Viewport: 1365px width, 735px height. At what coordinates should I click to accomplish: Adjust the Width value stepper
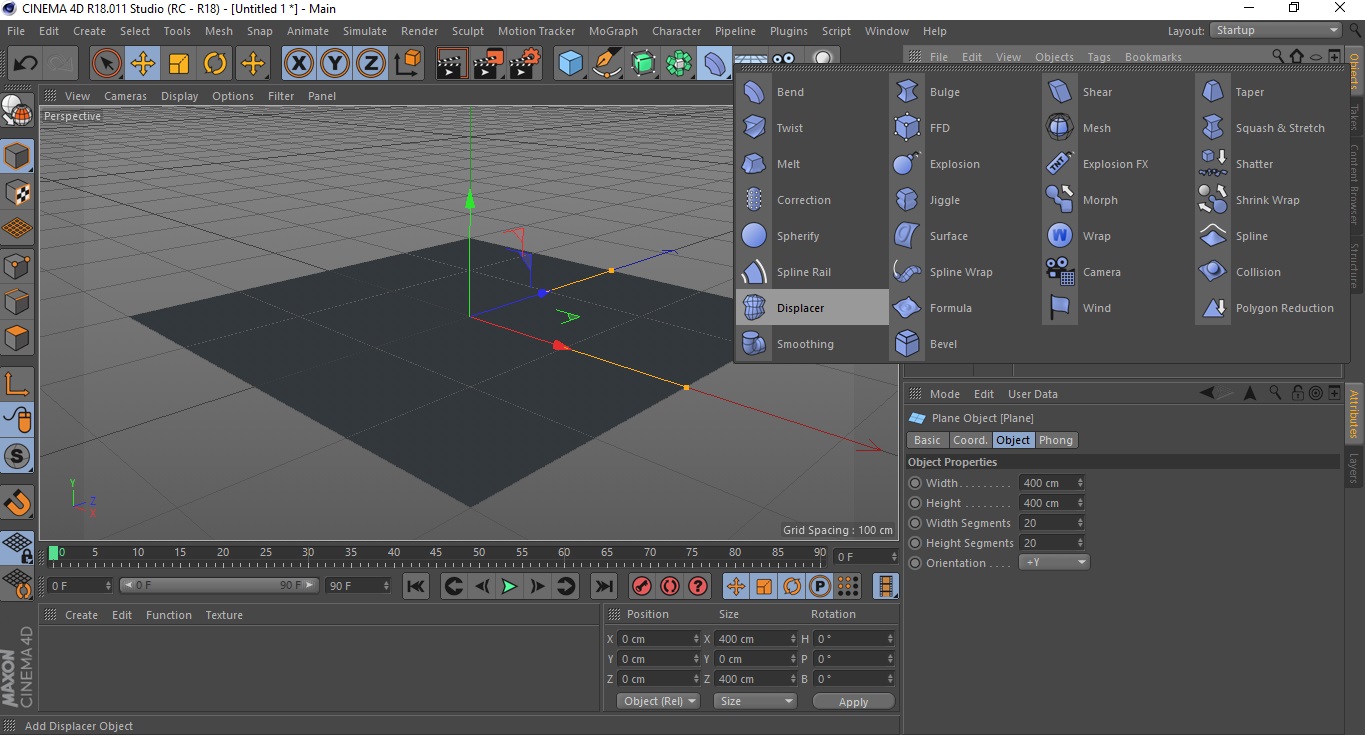tap(1080, 483)
